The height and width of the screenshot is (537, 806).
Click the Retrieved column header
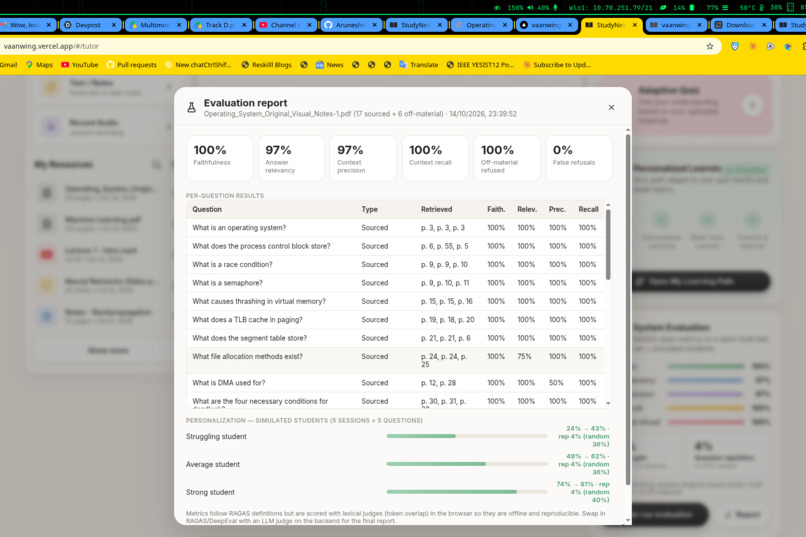pos(436,209)
